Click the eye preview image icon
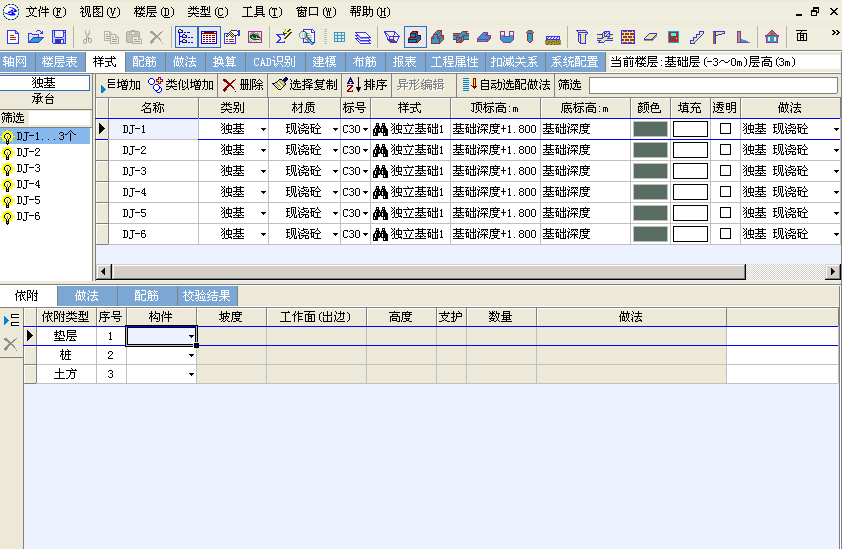Screen dimensions: 842x549 click(x=255, y=37)
